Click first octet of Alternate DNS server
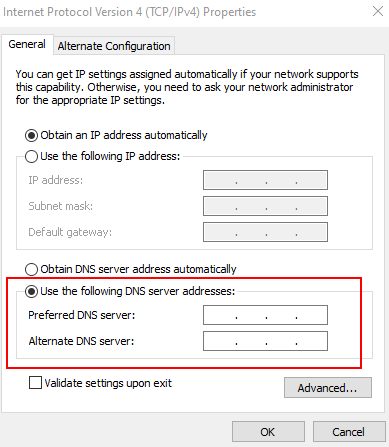This screenshot has height=447, width=389. [220, 341]
